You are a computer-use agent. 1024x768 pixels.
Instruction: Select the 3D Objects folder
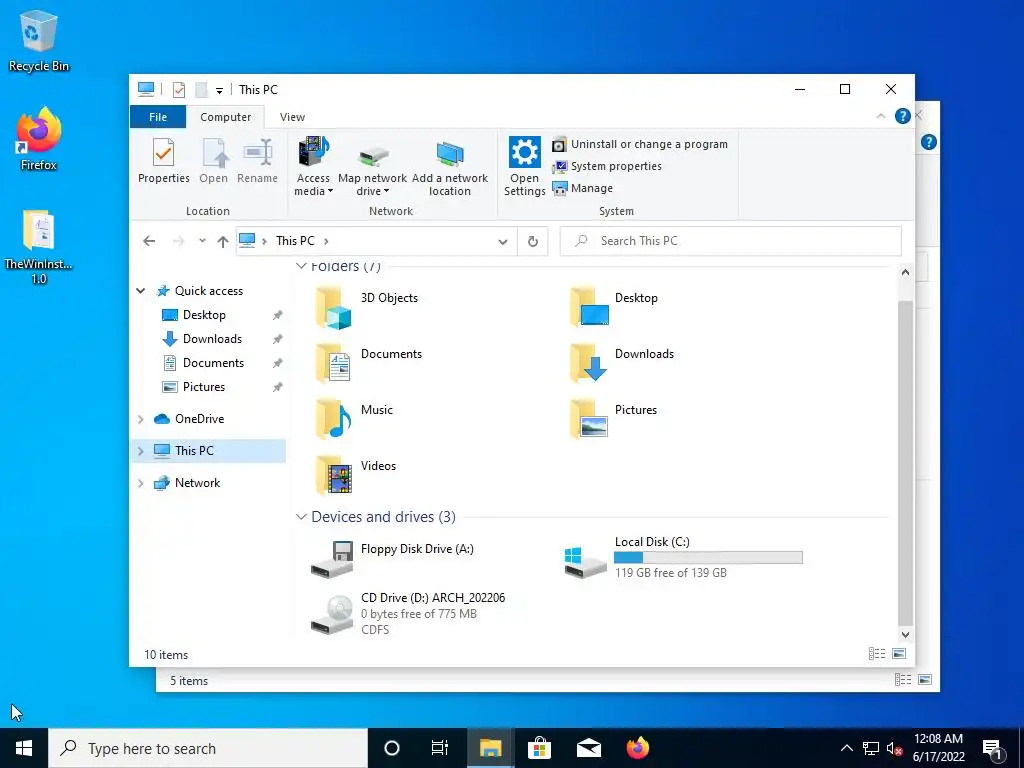tap(368, 307)
